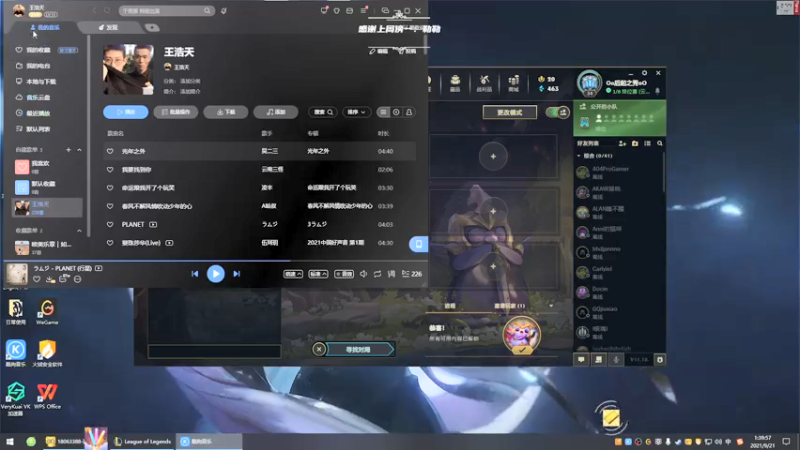
Task: Open the message inbox icon in header
Action: [349, 10]
